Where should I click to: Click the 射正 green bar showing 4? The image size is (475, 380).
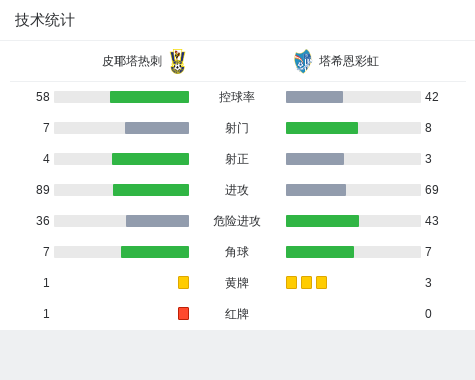coord(150,159)
